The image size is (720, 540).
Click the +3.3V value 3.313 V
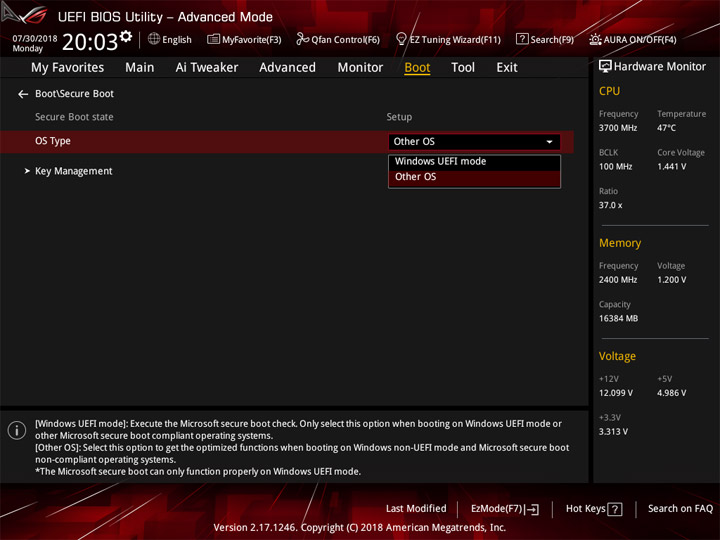(613, 431)
